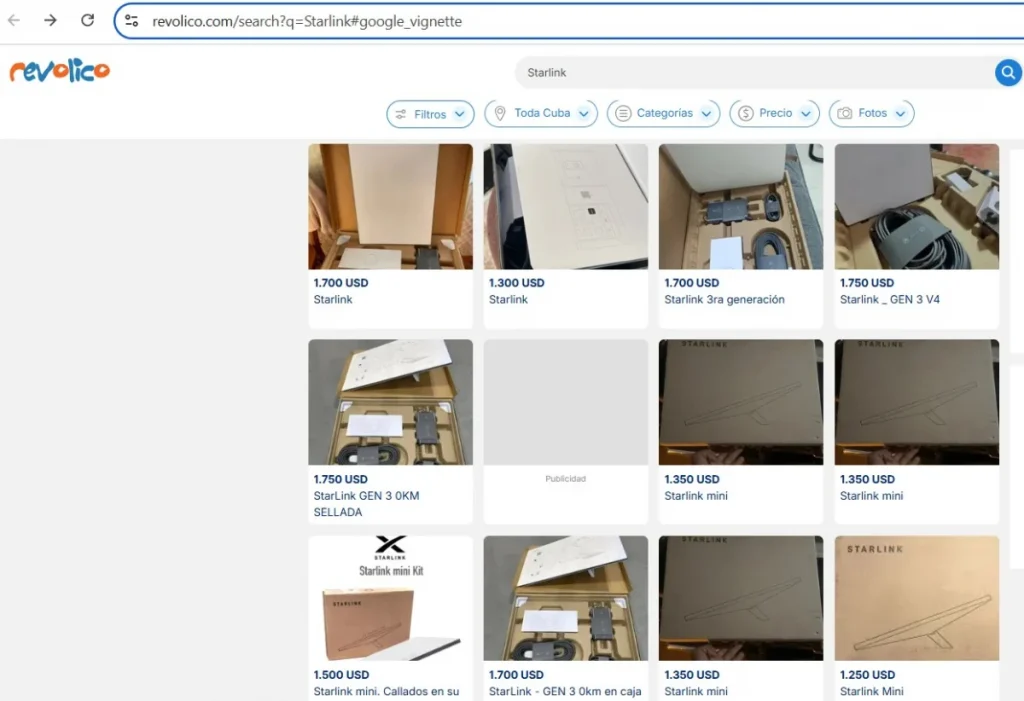Image resolution: width=1024 pixels, height=701 pixels.
Task: Click title 'StarLink GEN 3 0KM SELLADA'
Action: pyautogui.click(x=366, y=504)
